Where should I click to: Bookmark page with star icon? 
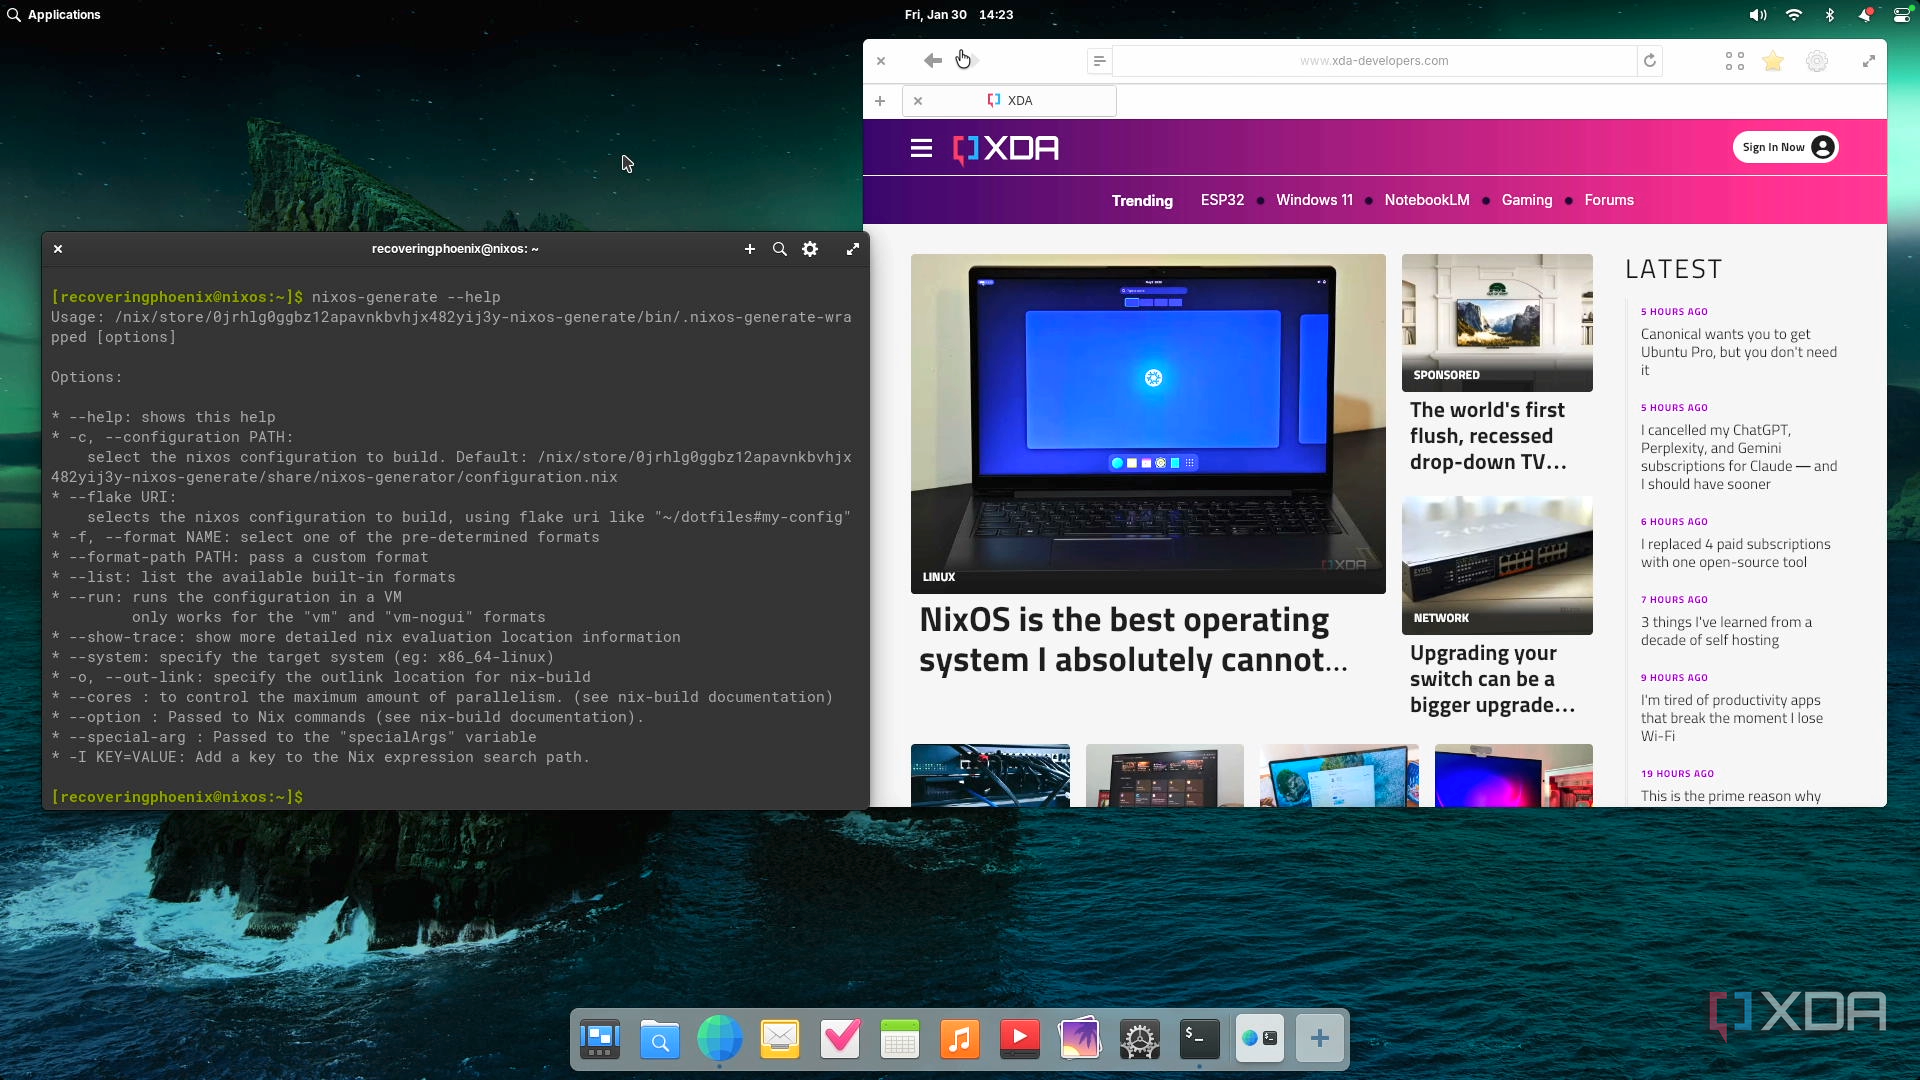click(x=1773, y=61)
